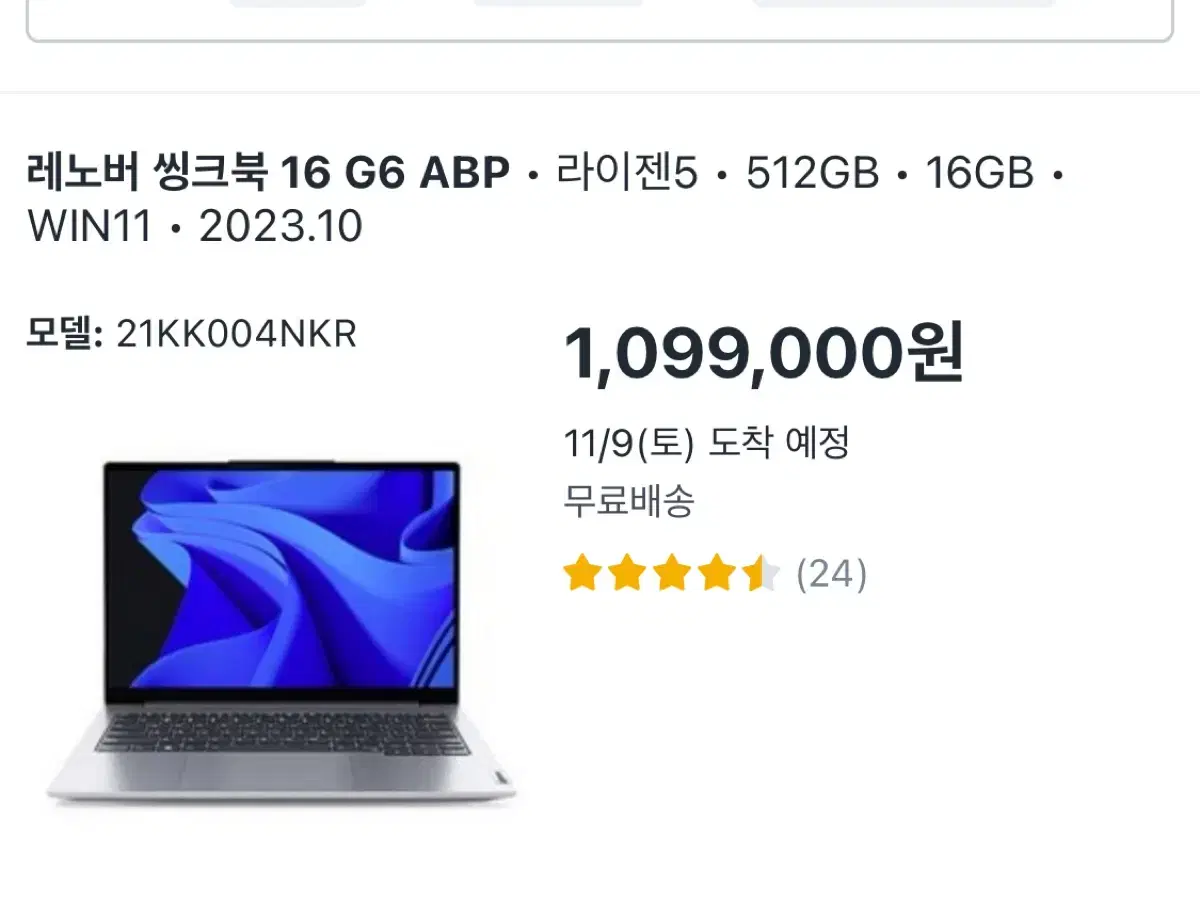Click the 16GB memory spec
Image resolution: width=1200 pixels, height=901 pixels.
tap(979, 175)
